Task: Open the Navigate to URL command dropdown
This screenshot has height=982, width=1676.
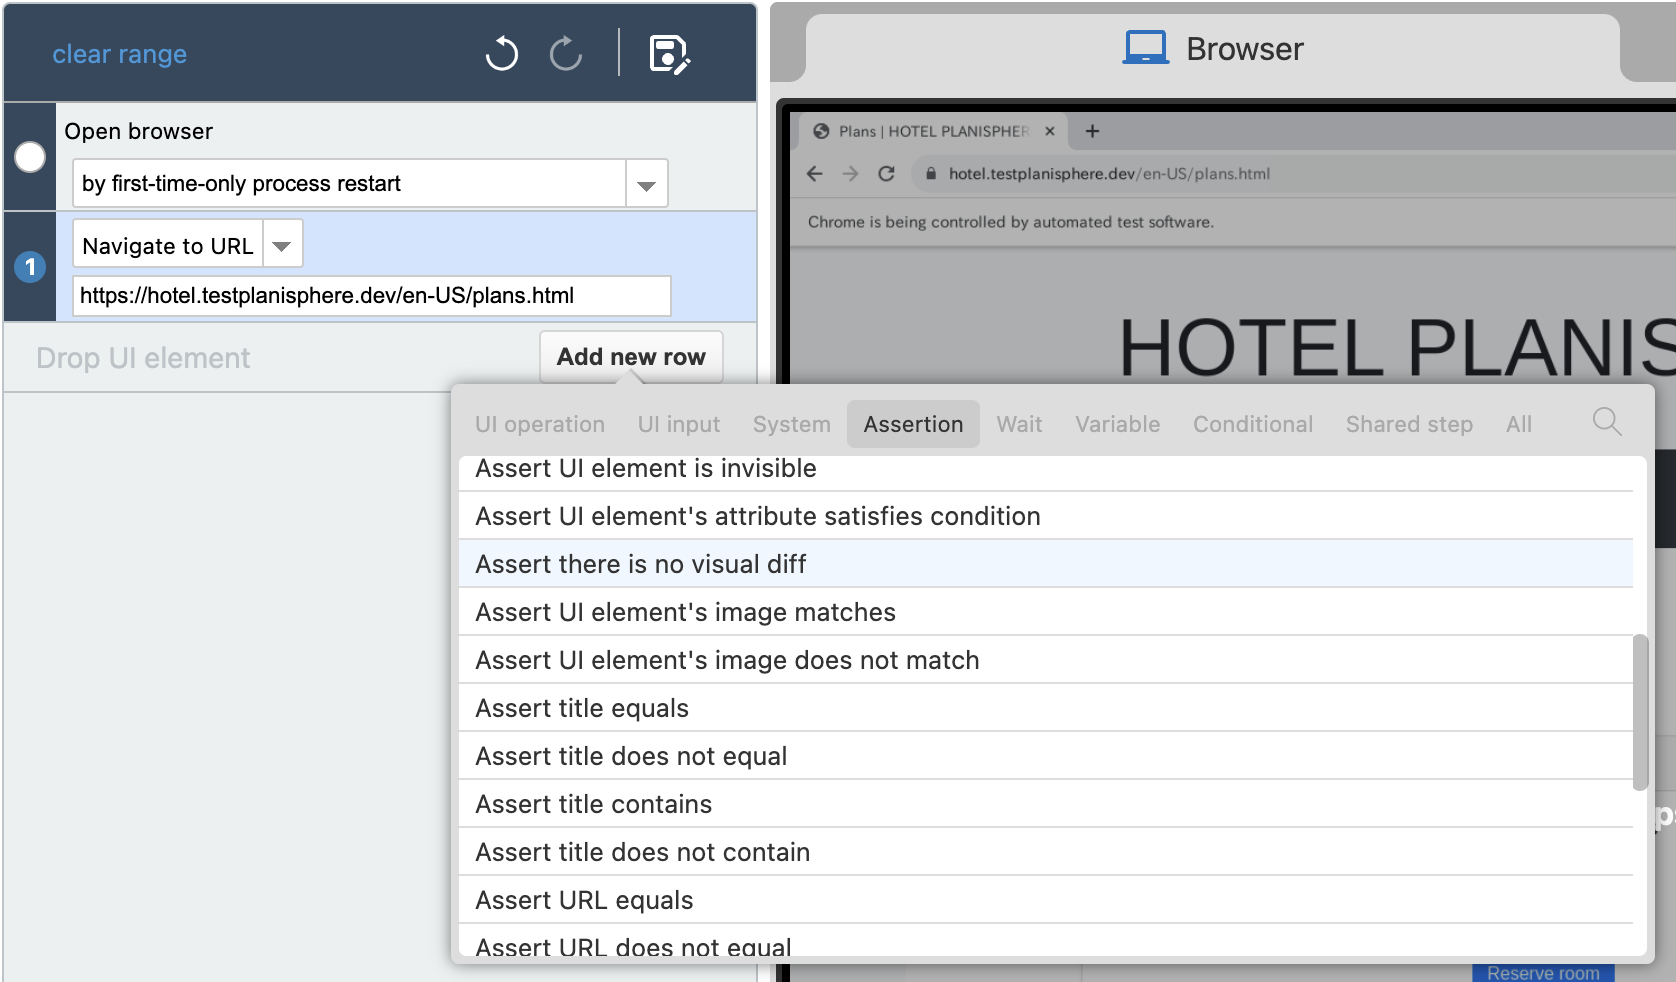Action: click(x=282, y=245)
